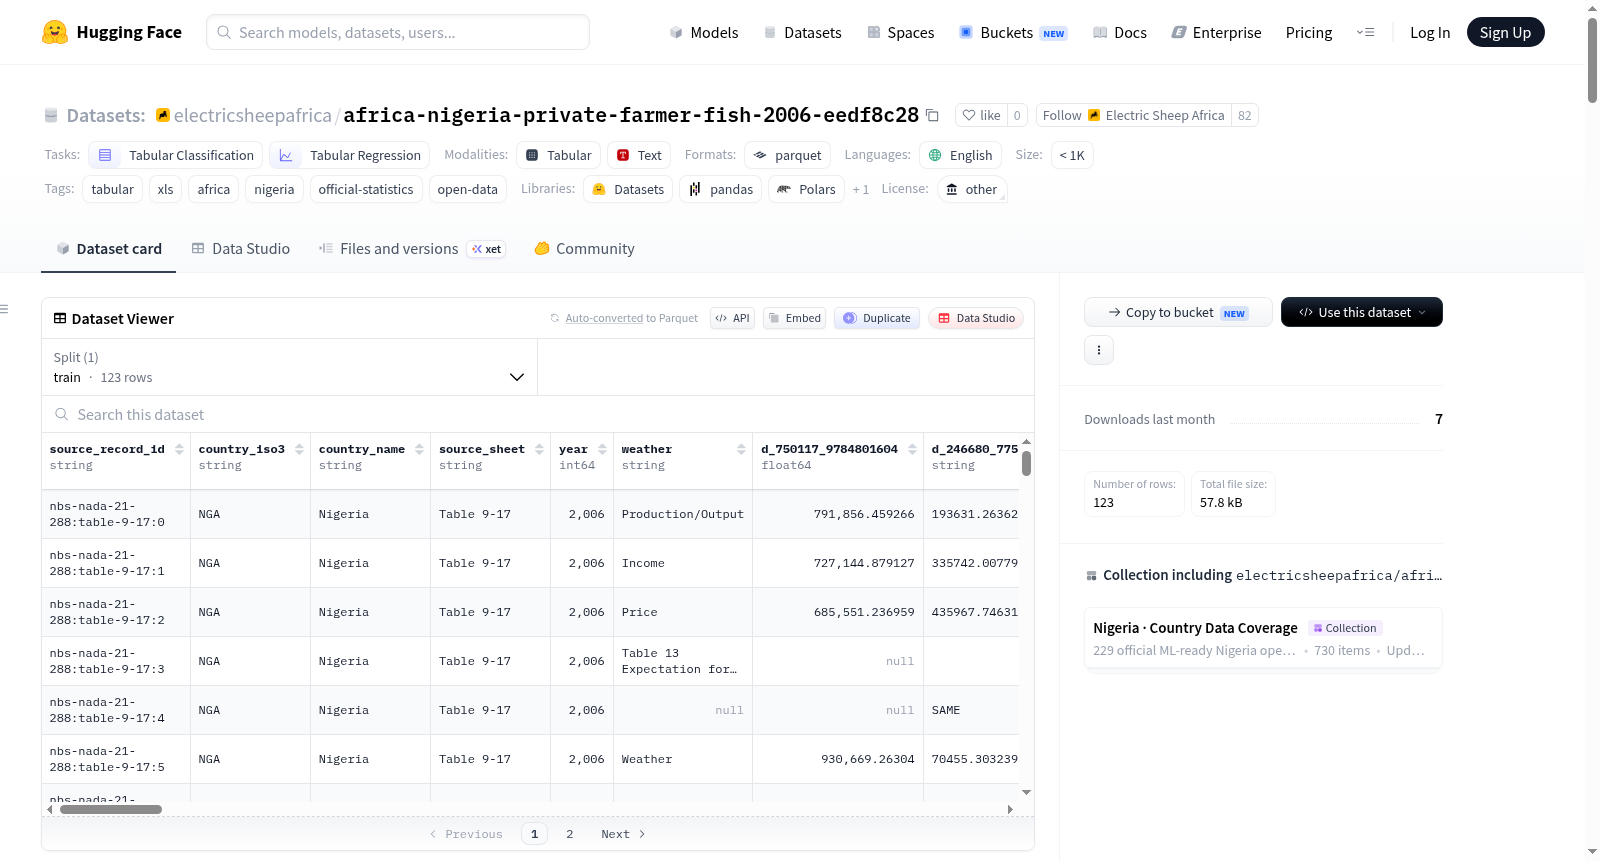Open the expanded navigation menu icon
This screenshot has width=1600, height=861.
point(1365,32)
